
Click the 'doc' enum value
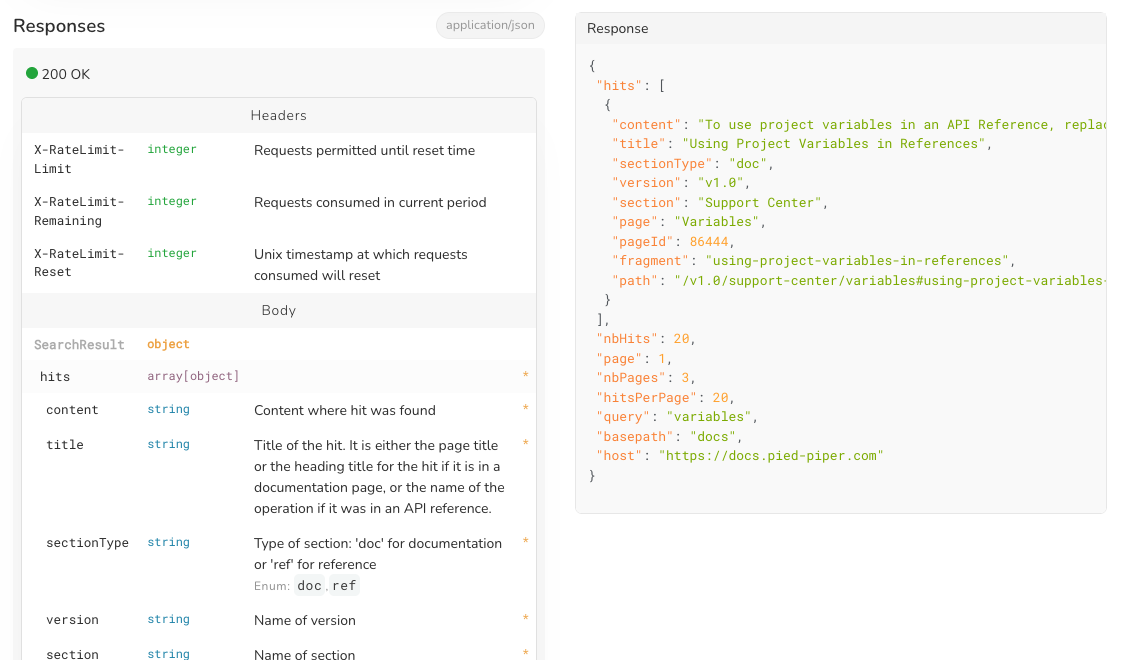310,586
